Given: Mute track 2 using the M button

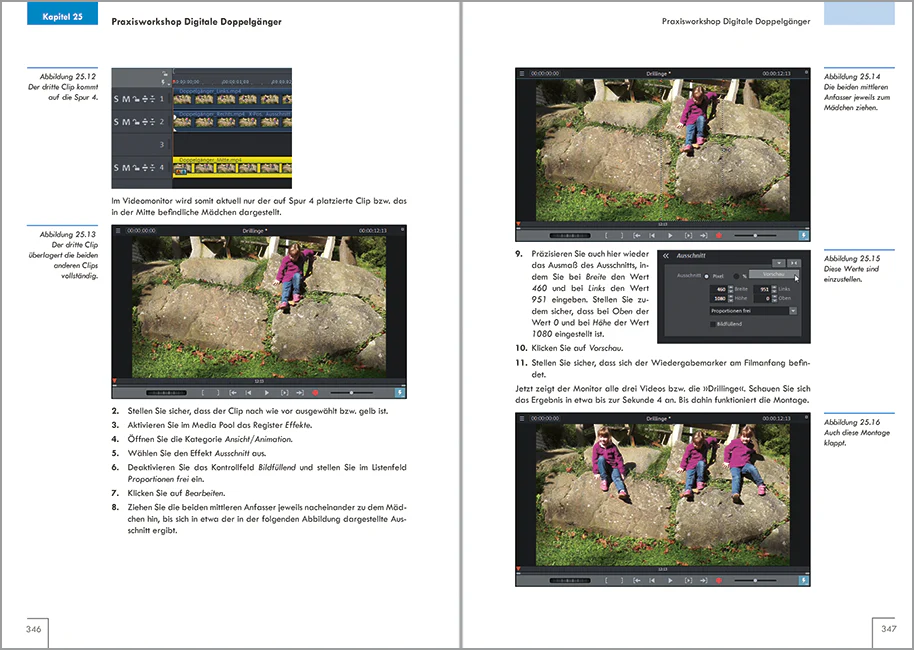Looking at the screenshot, I should (126, 122).
